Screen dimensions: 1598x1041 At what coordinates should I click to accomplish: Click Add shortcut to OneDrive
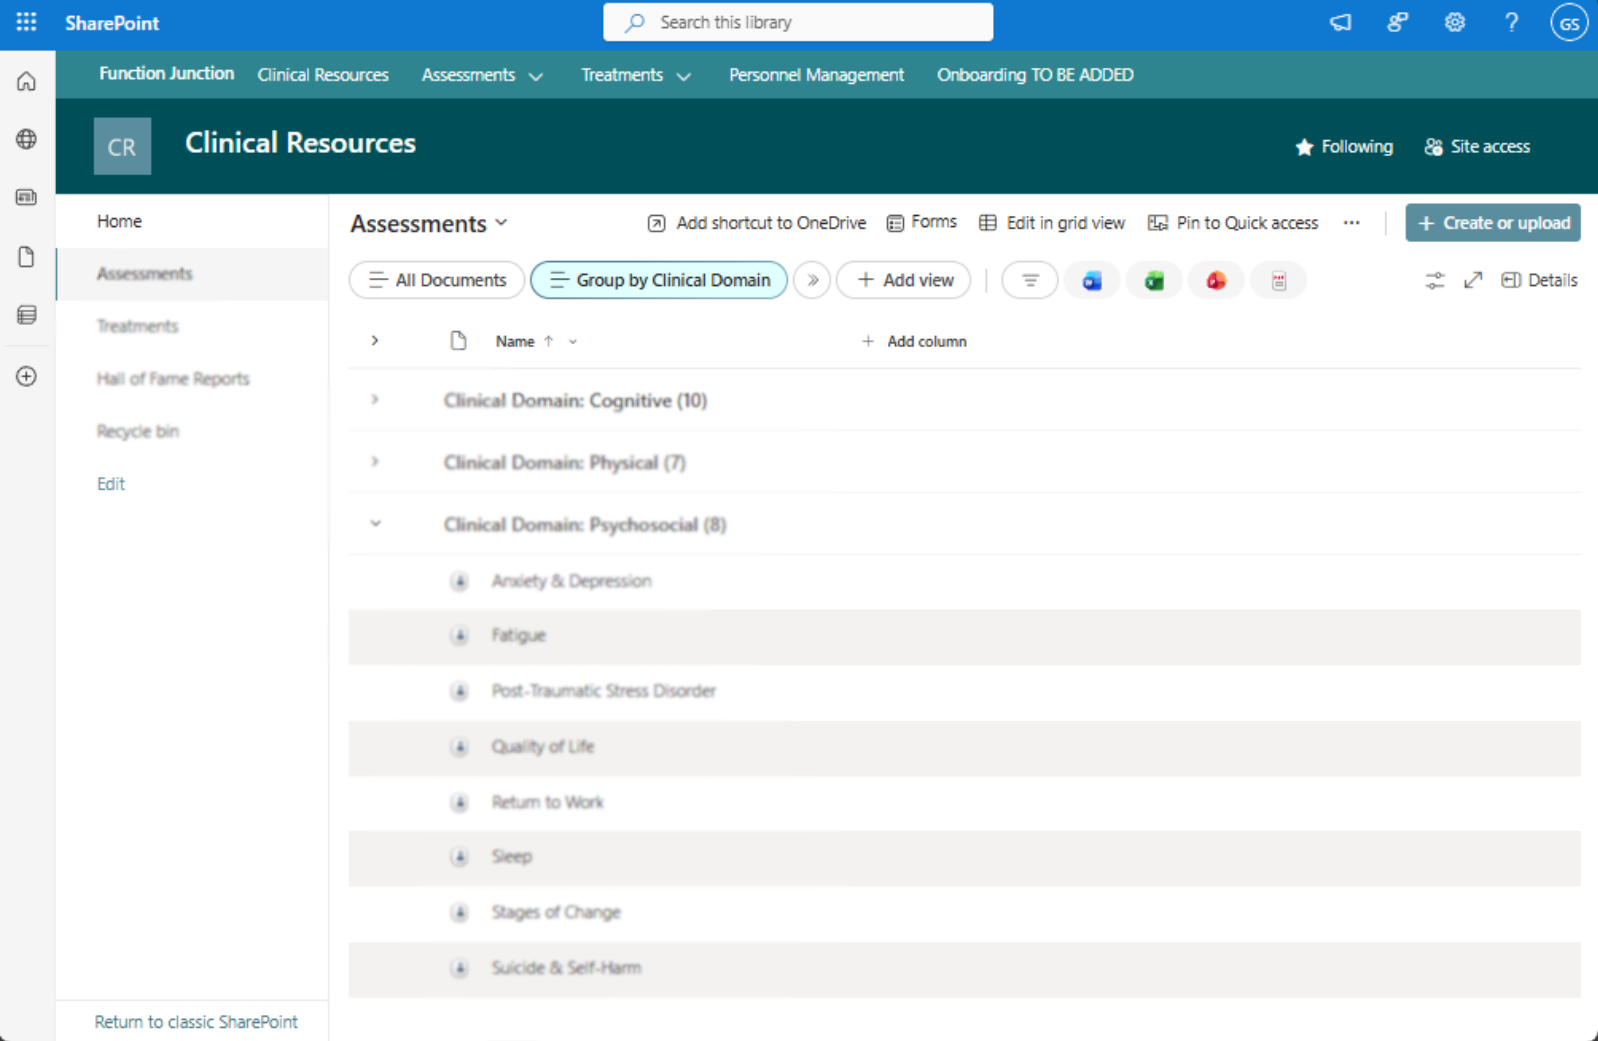pyautogui.click(x=757, y=223)
